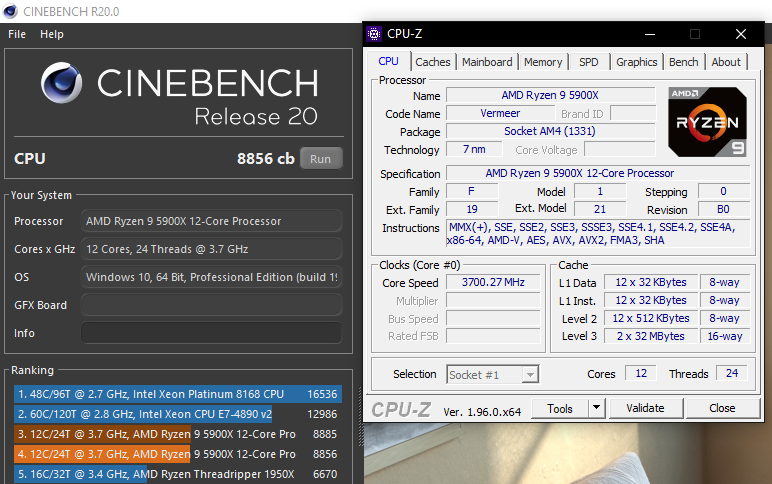This screenshot has height=484, width=772.
Task: Click the Core Speed value 3700.27 MHz
Action: point(493,282)
